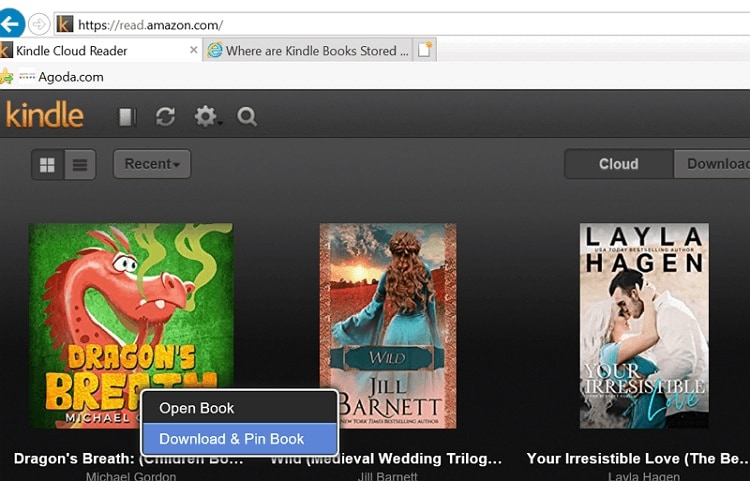Viewport: 750px width, 481px height.
Task: Click Your Irresistible Love title text
Action: (x=638, y=459)
